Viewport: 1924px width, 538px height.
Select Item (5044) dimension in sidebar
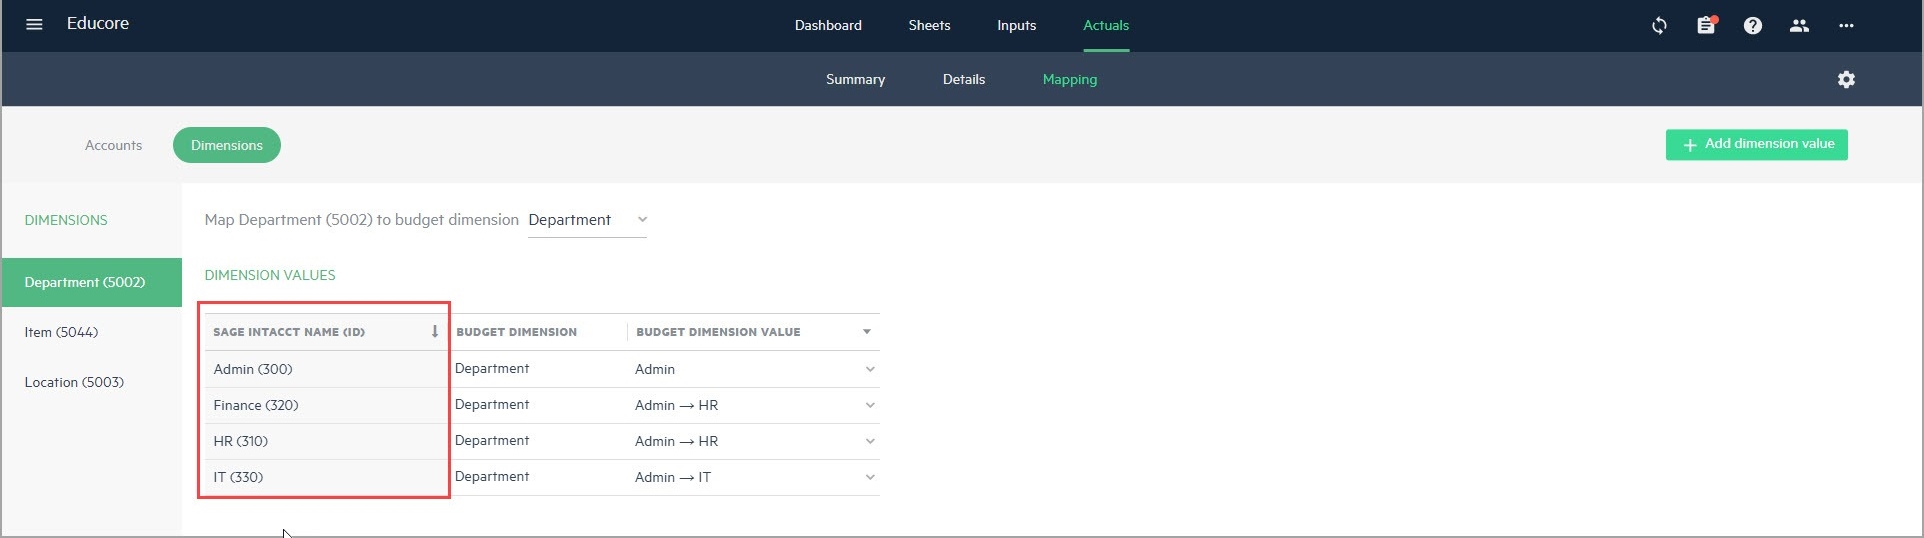[61, 332]
